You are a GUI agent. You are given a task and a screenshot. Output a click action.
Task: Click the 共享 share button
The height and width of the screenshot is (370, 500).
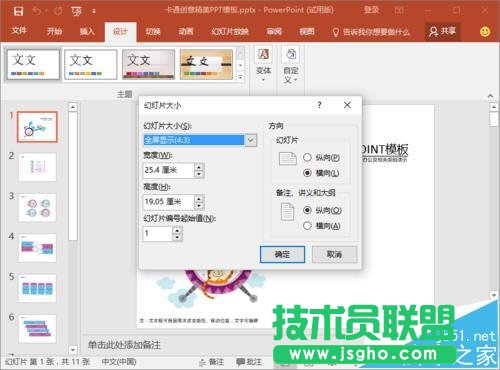click(443, 31)
